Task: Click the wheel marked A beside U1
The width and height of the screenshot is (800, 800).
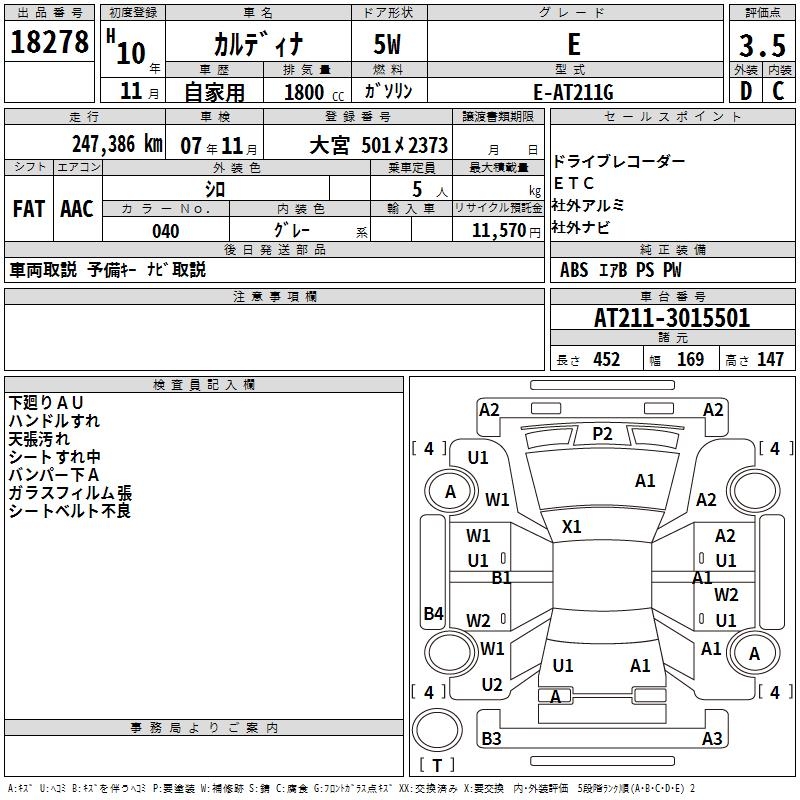Action: [x=451, y=492]
